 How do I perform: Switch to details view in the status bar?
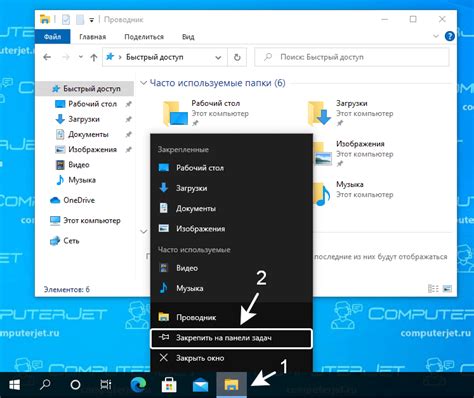[433, 289]
